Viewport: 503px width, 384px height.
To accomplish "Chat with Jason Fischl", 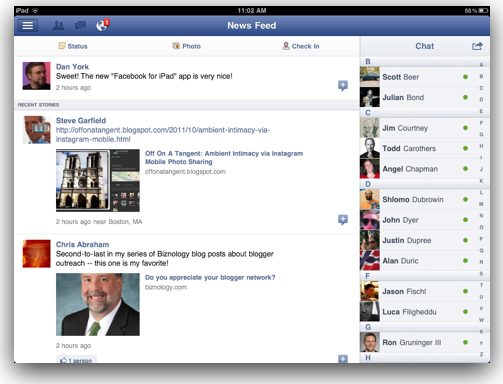I will point(419,291).
